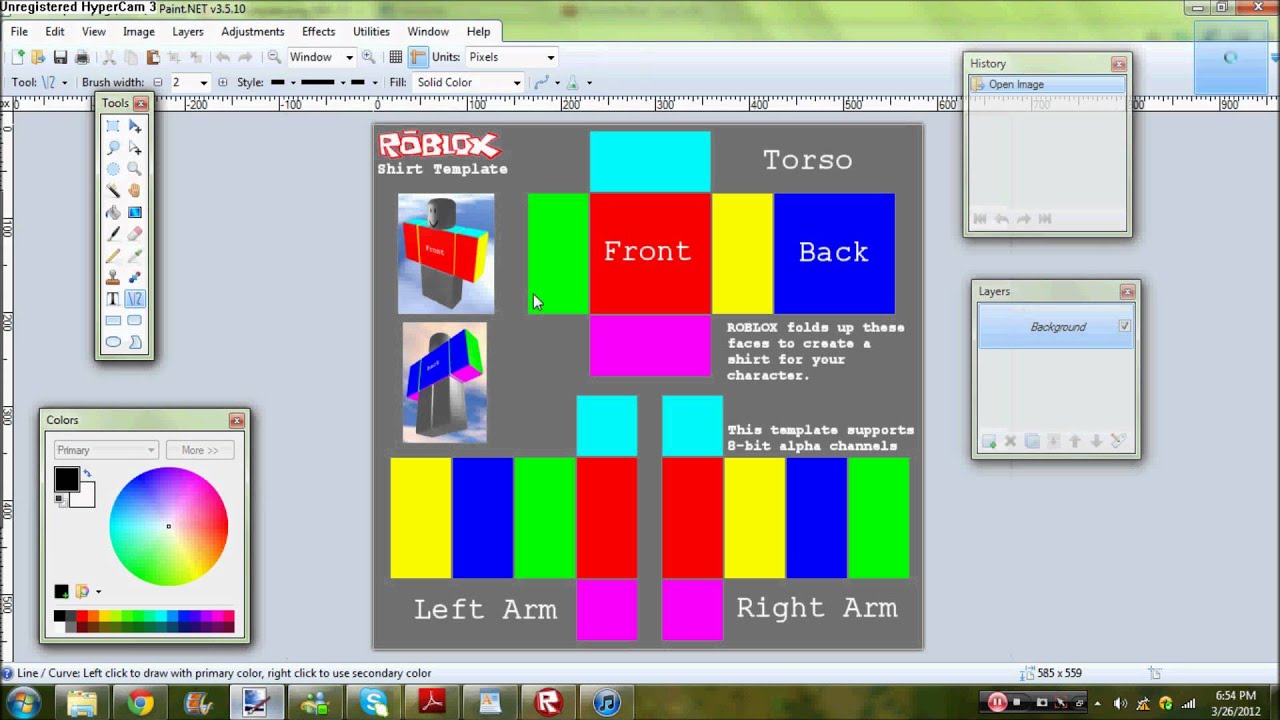Select the Zoom tool in Tools panel
The width and height of the screenshot is (1280, 720).
coord(134,169)
